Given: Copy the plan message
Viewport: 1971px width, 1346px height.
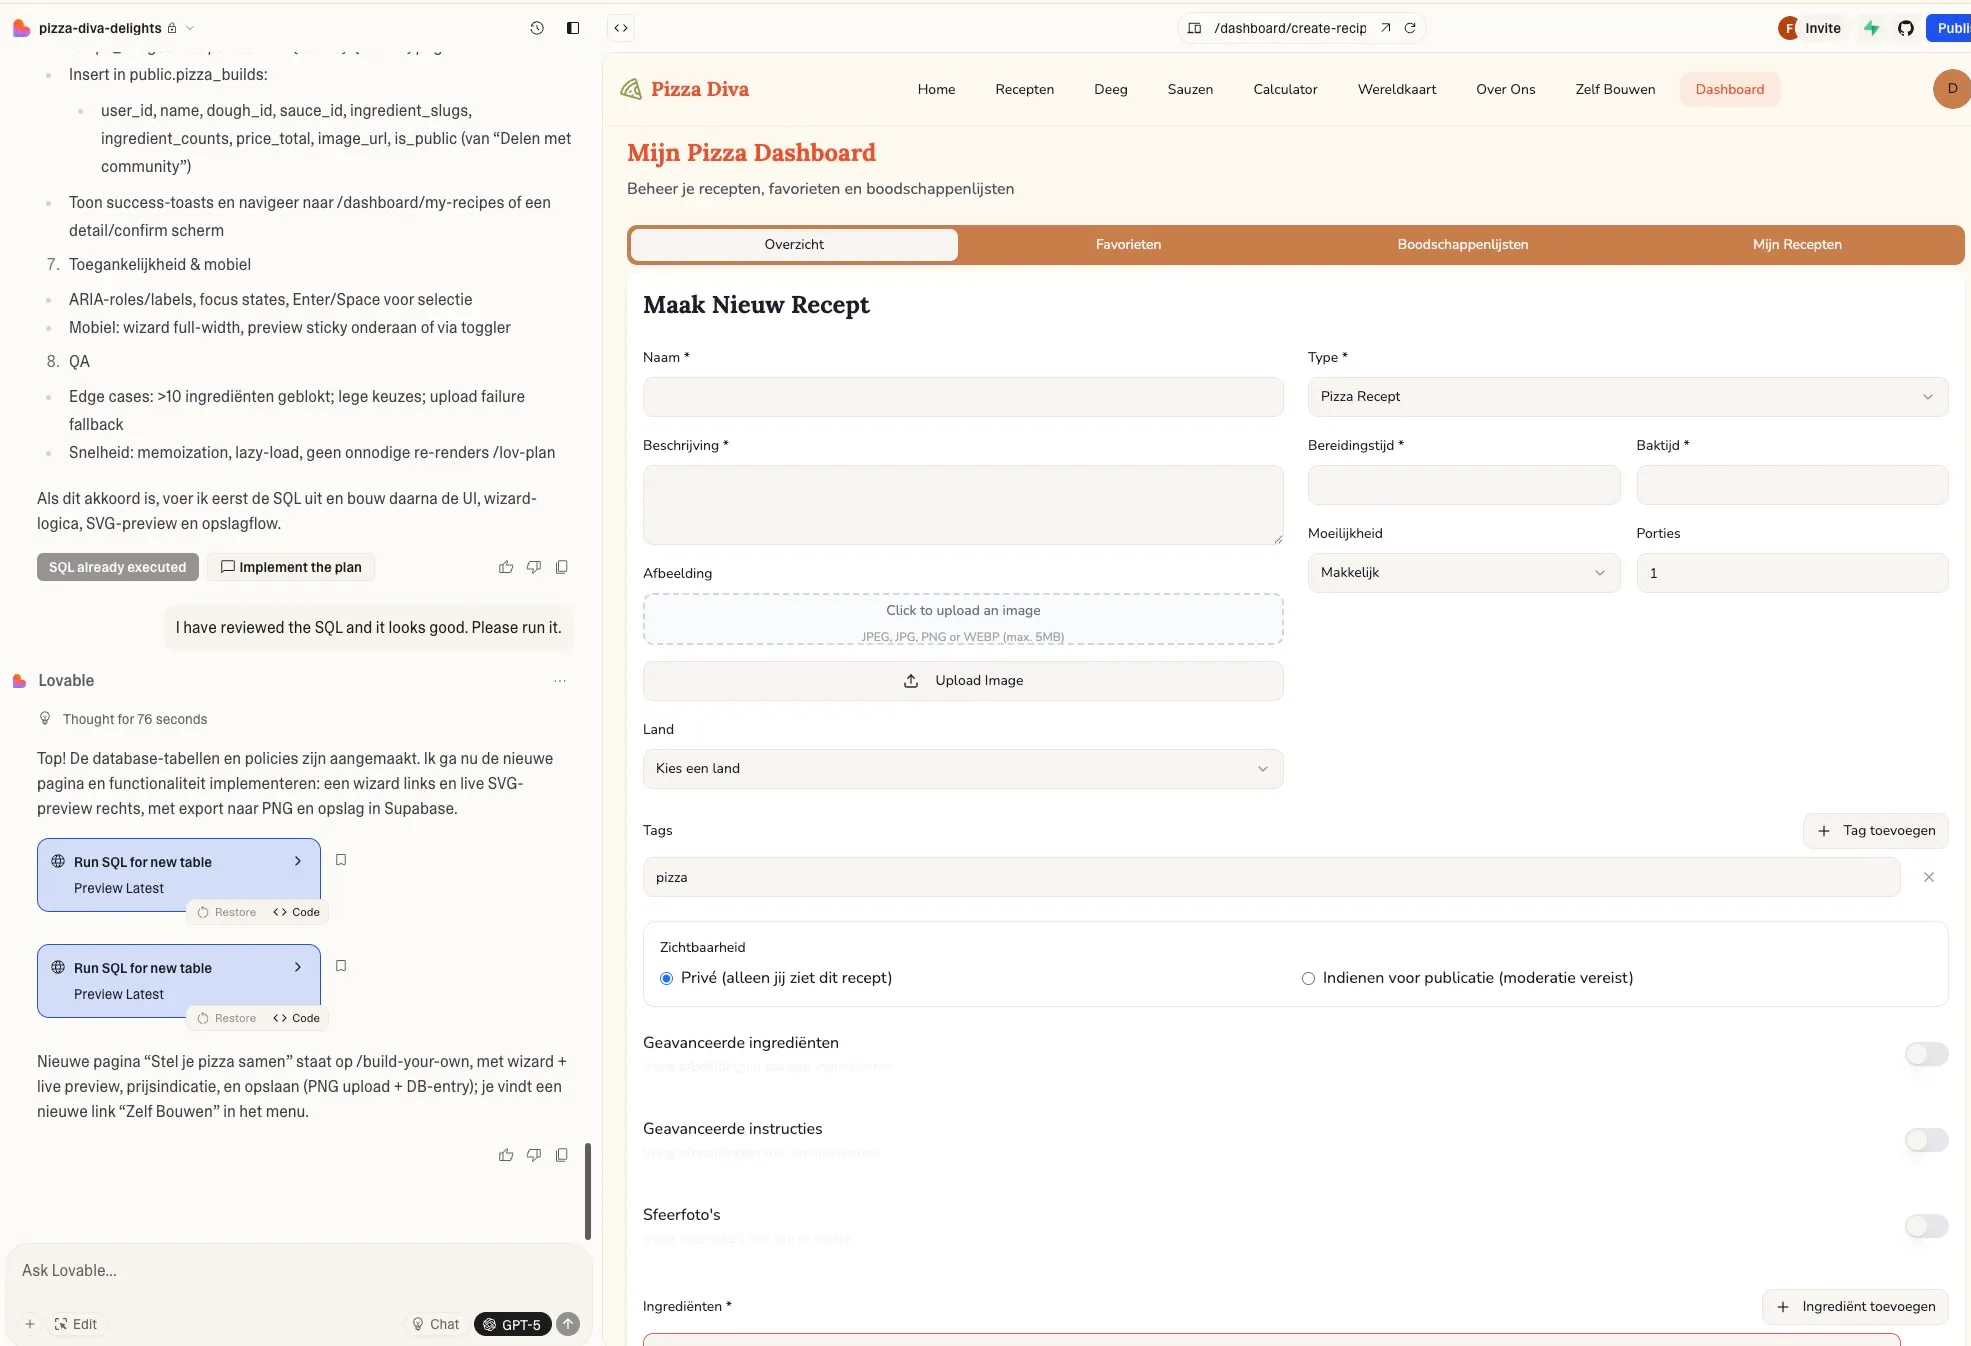Looking at the screenshot, I should 562,567.
